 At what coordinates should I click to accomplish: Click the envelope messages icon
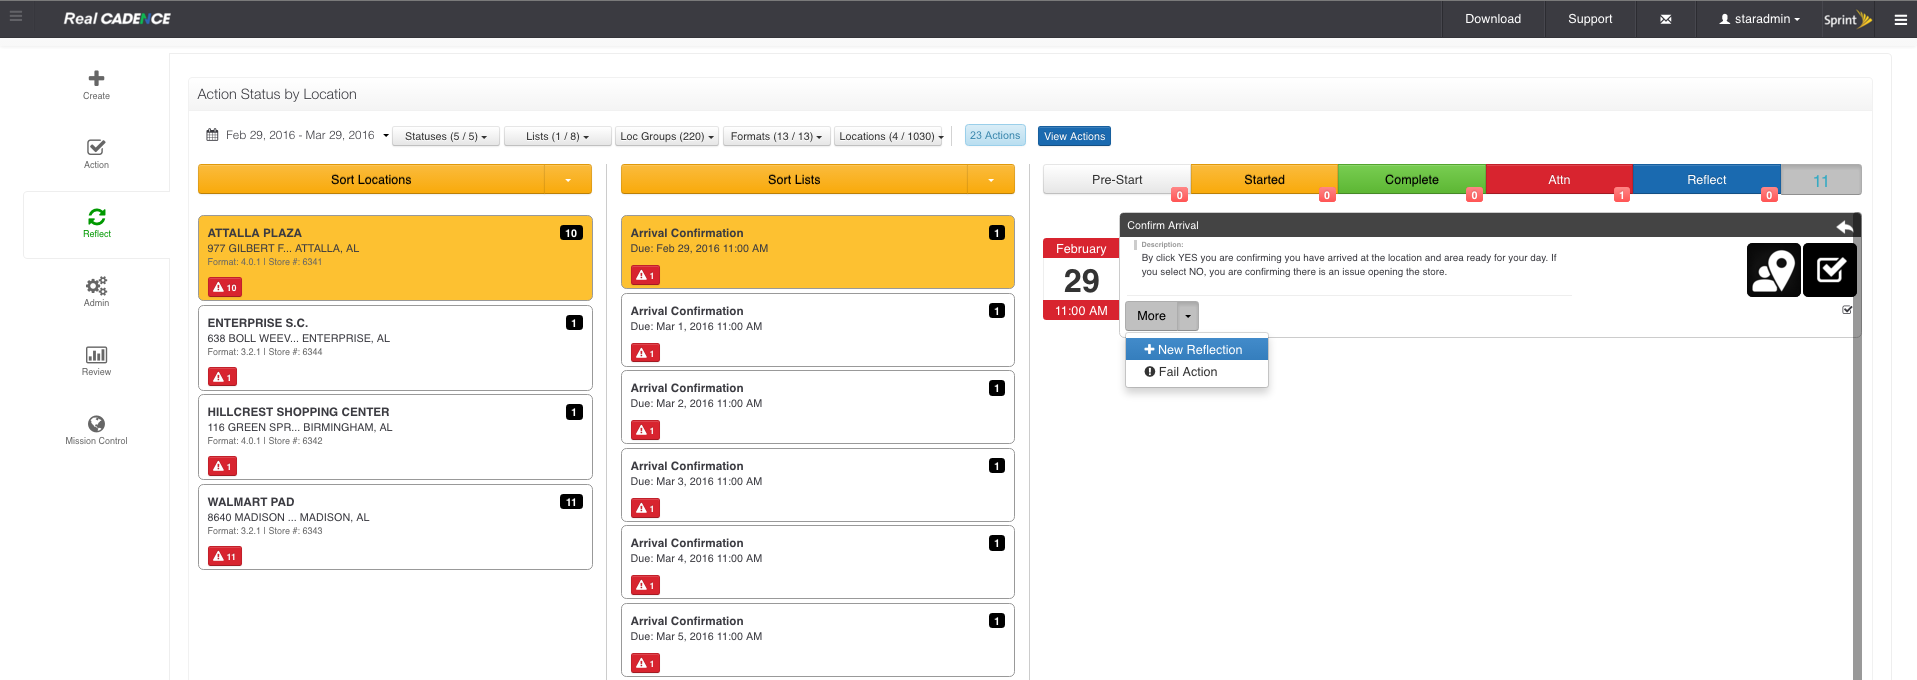[1665, 19]
